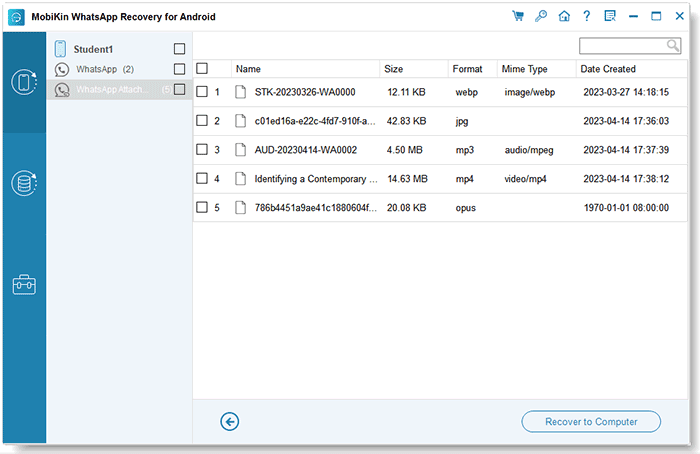The image size is (700, 454).
Task: Click the opus format cell
Action: coord(466,208)
